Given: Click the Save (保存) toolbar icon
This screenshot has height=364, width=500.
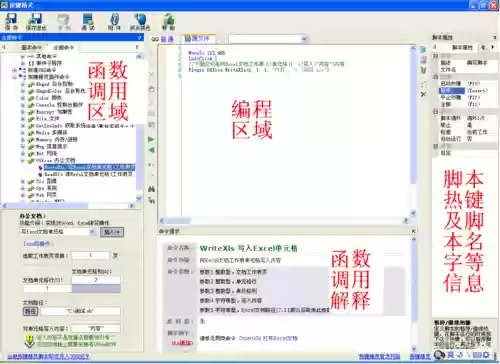Looking at the screenshot, I should (12, 21).
